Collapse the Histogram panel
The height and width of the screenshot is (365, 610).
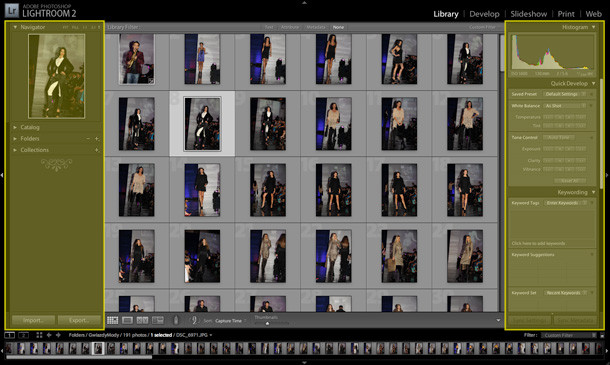pos(593,27)
